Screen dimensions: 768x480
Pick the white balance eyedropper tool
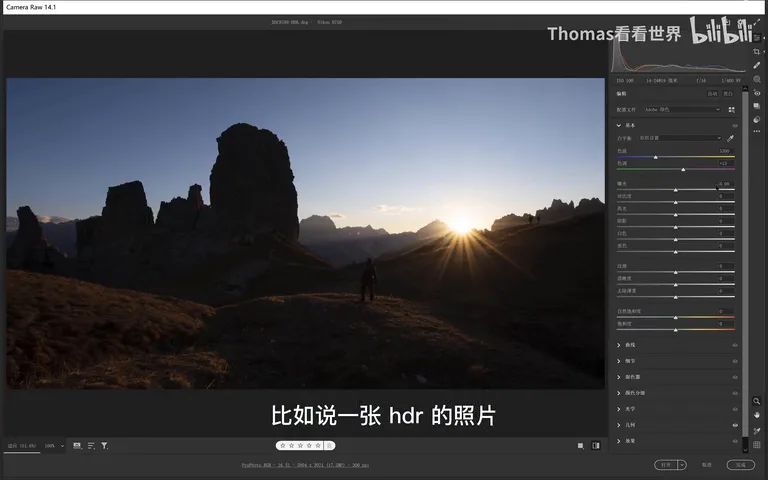click(730, 139)
